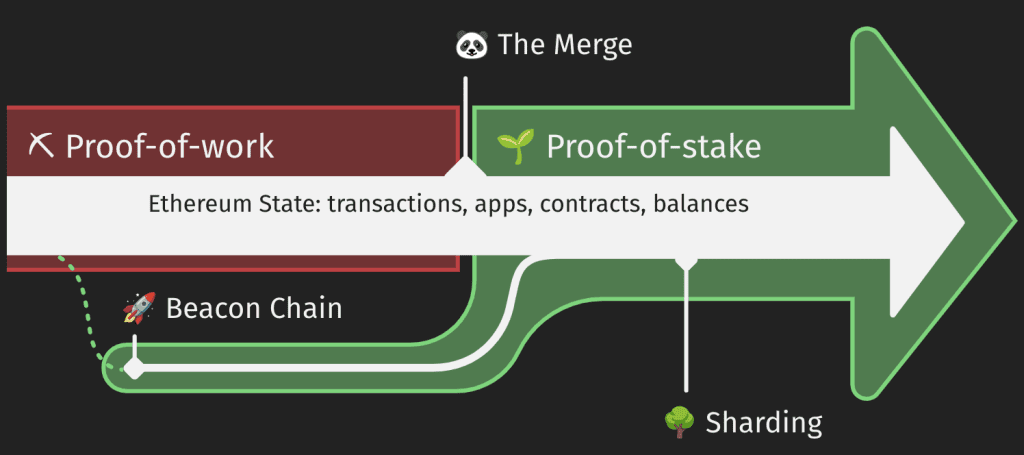Select The Merge label
Viewport: 1024px width, 455px height.
coord(565,45)
